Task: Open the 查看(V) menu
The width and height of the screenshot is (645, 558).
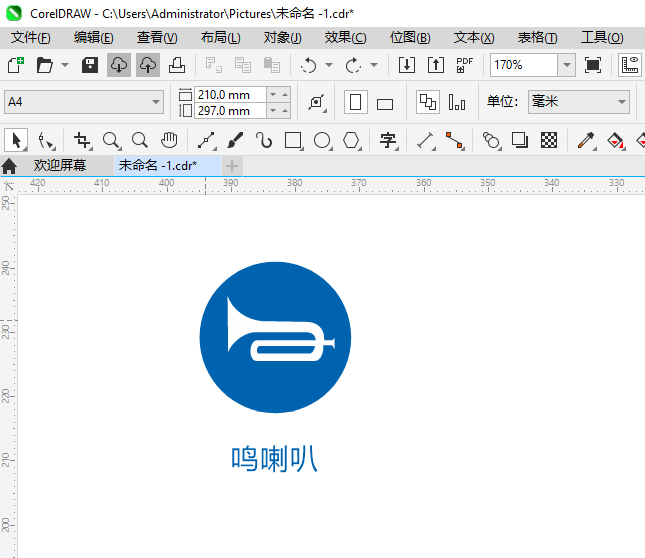Action: pyautogui.click(x=157, y=38)
